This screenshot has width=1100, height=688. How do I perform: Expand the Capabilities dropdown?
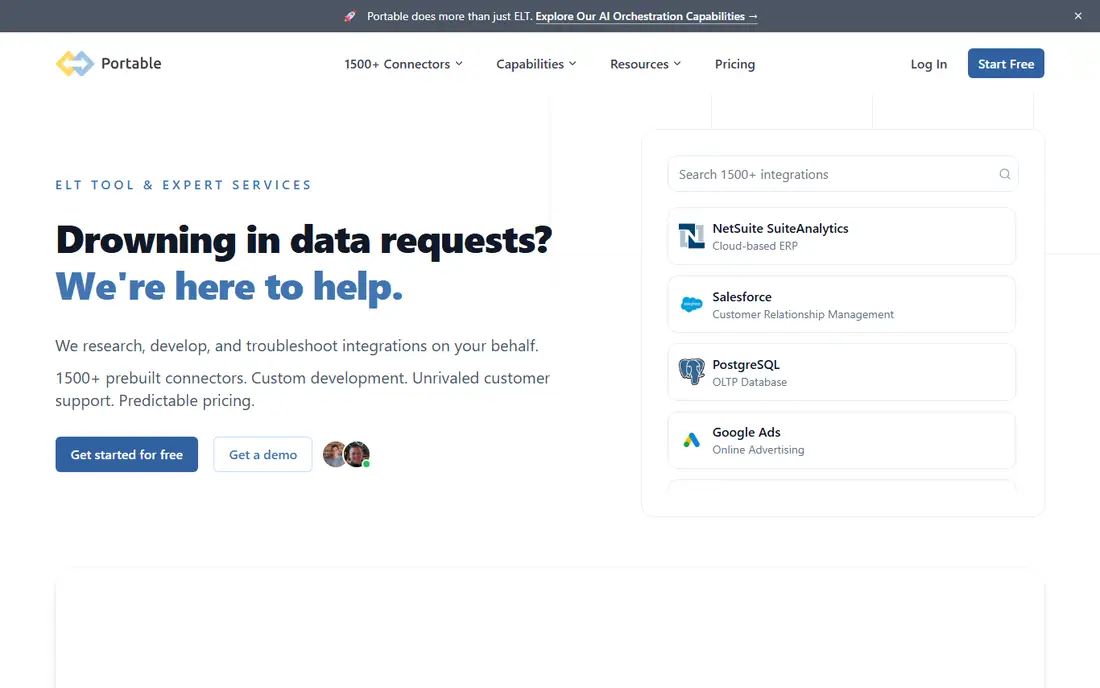pos(536,64)
